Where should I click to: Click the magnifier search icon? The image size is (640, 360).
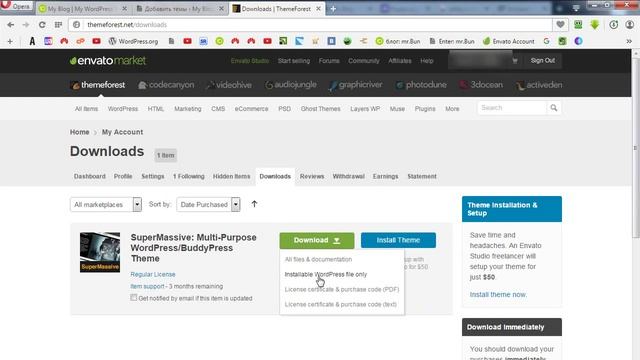554,108
